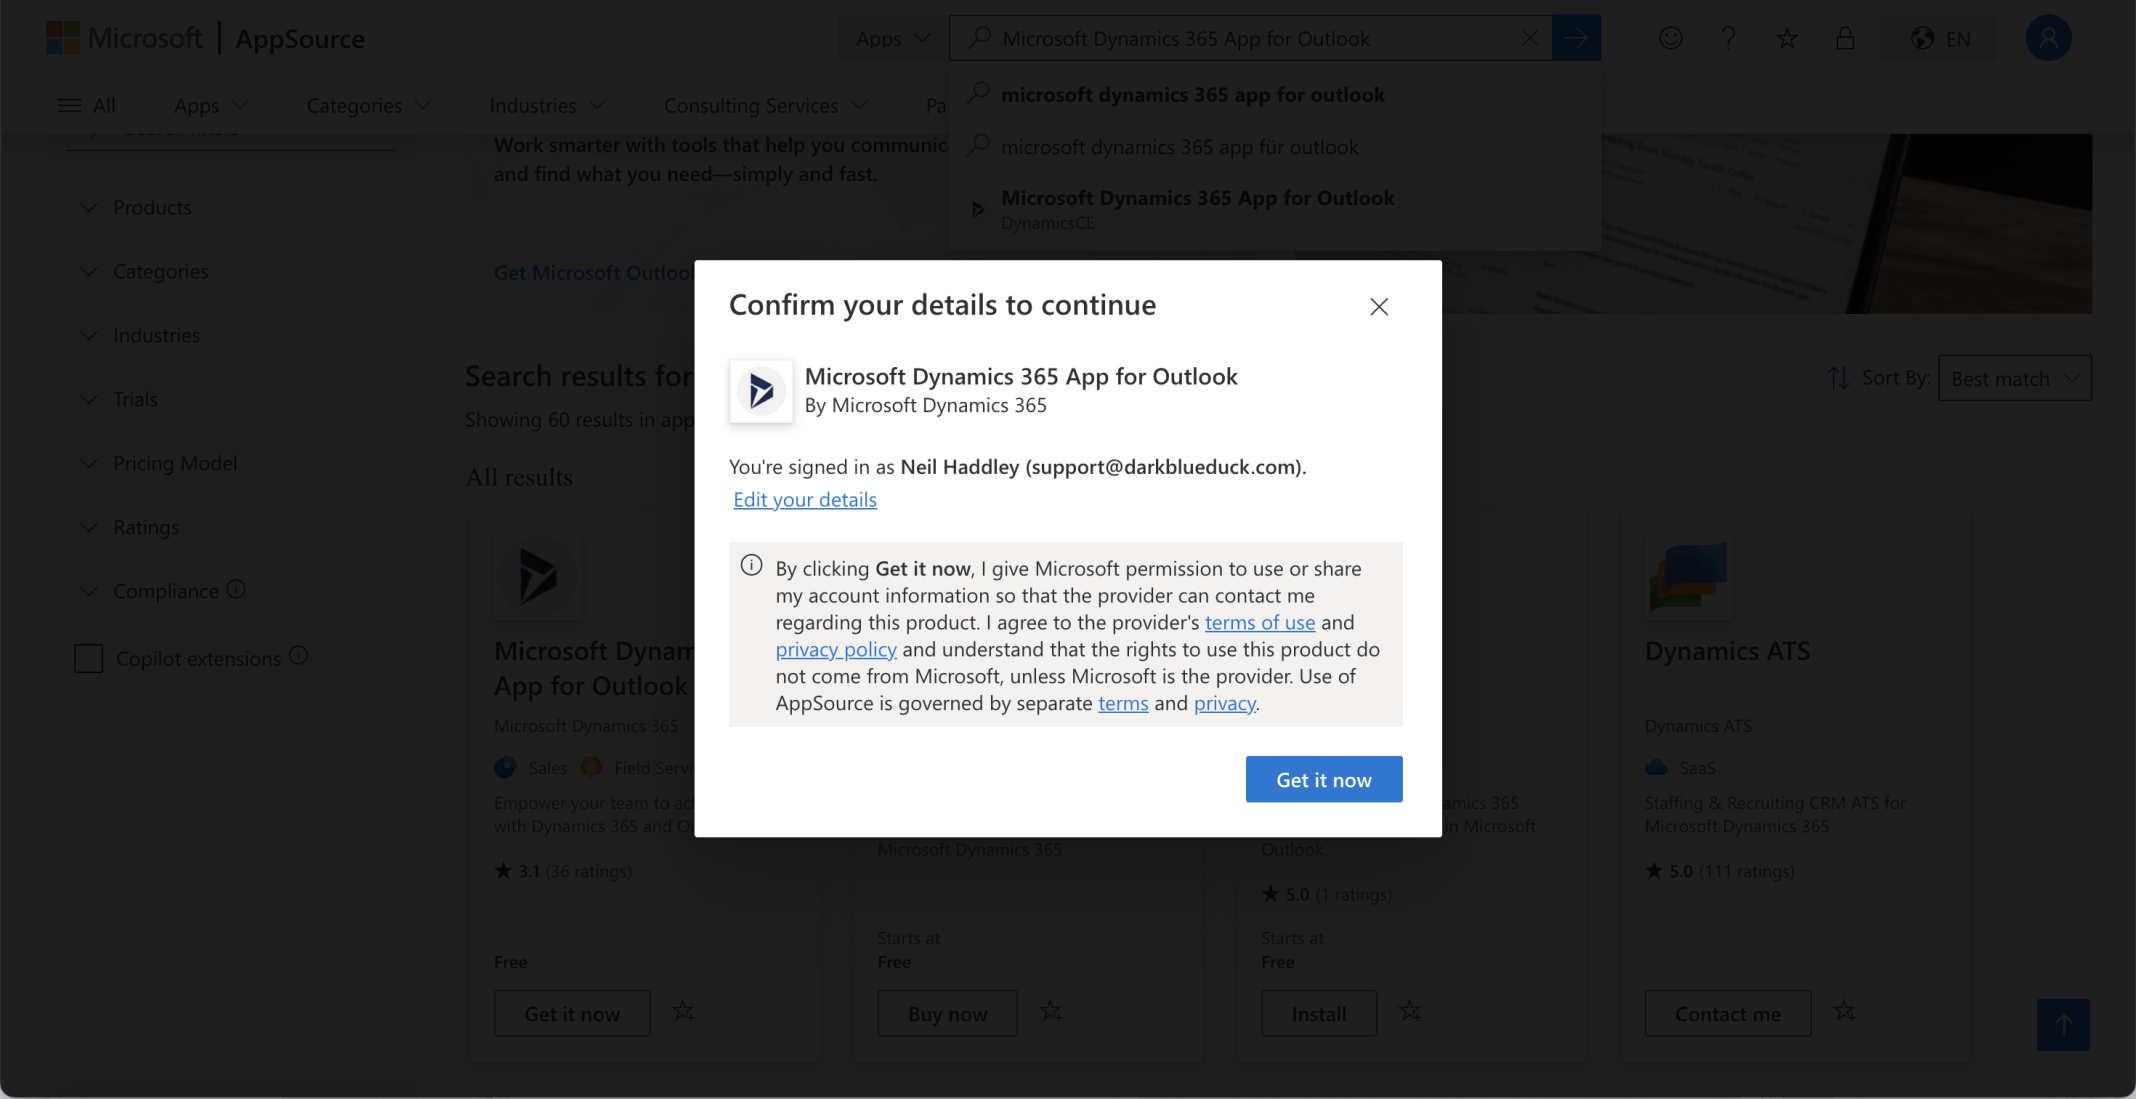Click the feedback smiley face icon
The width and height of the screenshot is (2136, 1099).
[1670, 38]
